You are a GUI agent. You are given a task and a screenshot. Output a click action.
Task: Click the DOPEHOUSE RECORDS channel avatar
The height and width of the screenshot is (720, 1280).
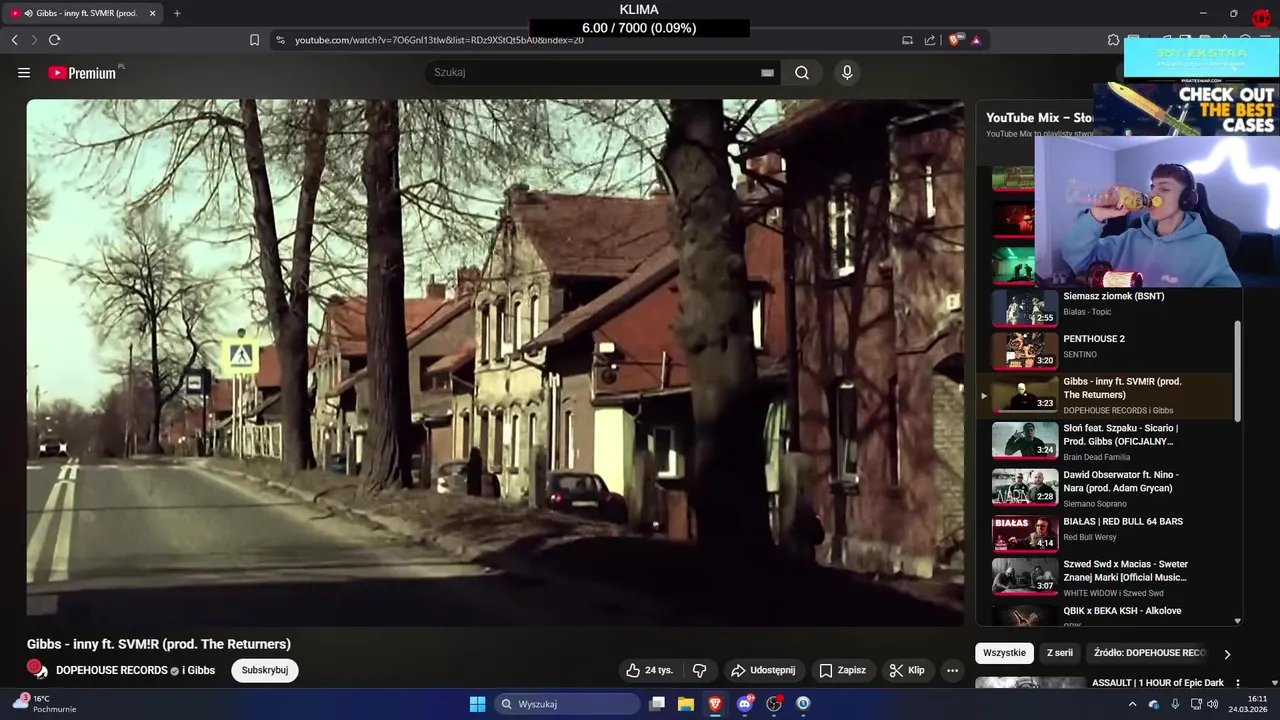tap(37, 669)
